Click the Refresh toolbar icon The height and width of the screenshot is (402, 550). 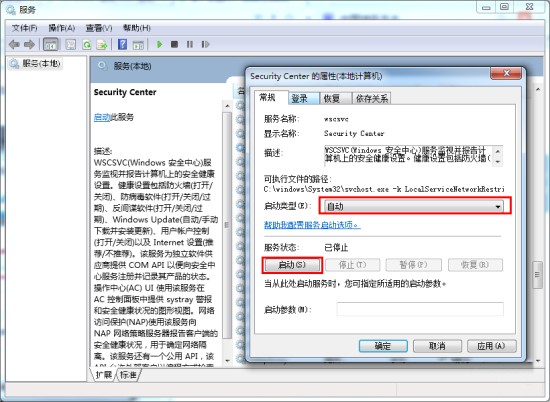point(87,45)
